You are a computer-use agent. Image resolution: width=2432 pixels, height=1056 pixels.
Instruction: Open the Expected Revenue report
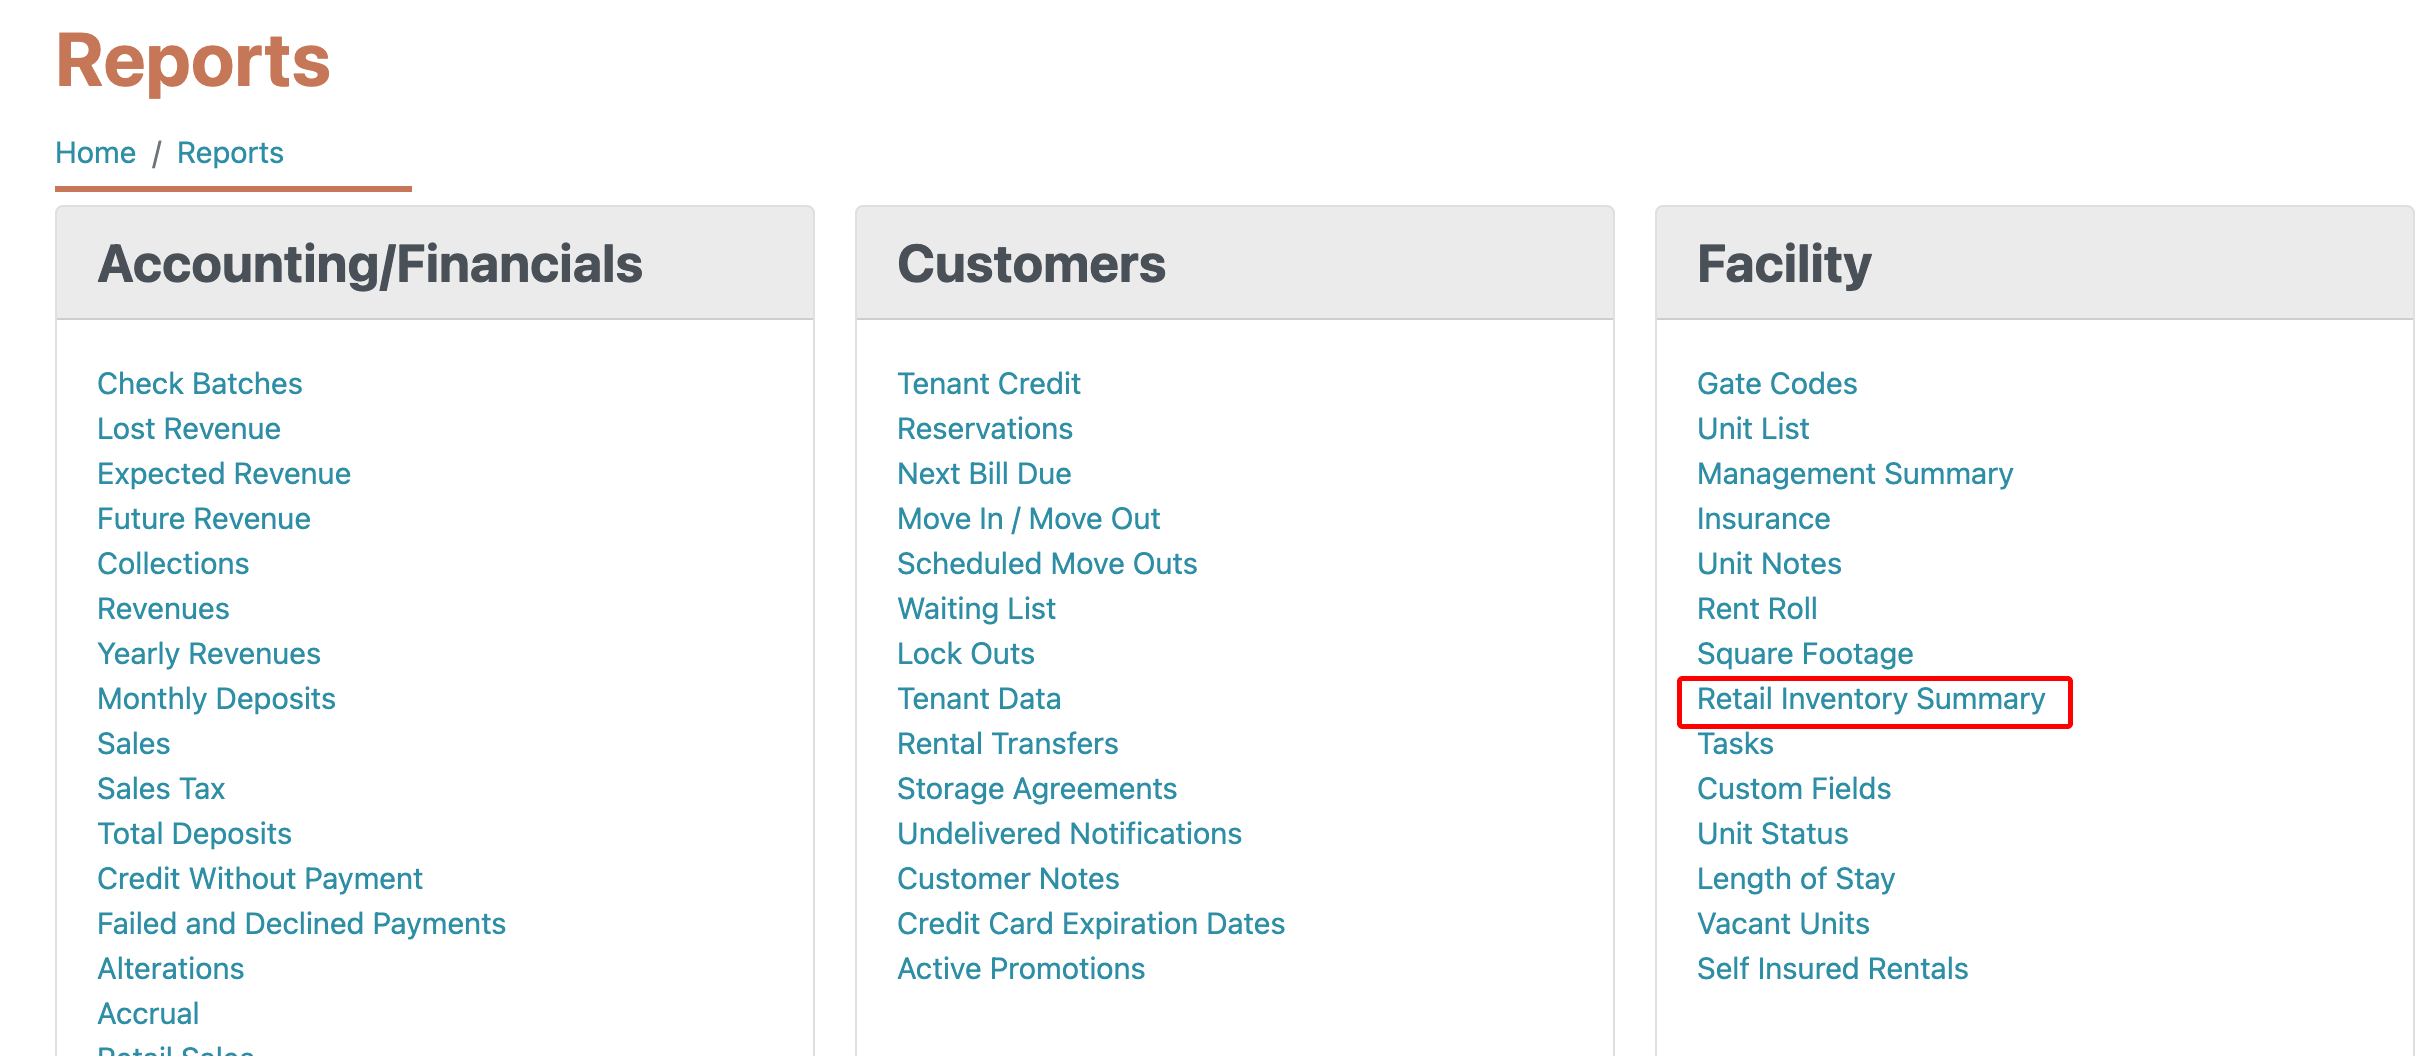[x=223, y=474]
